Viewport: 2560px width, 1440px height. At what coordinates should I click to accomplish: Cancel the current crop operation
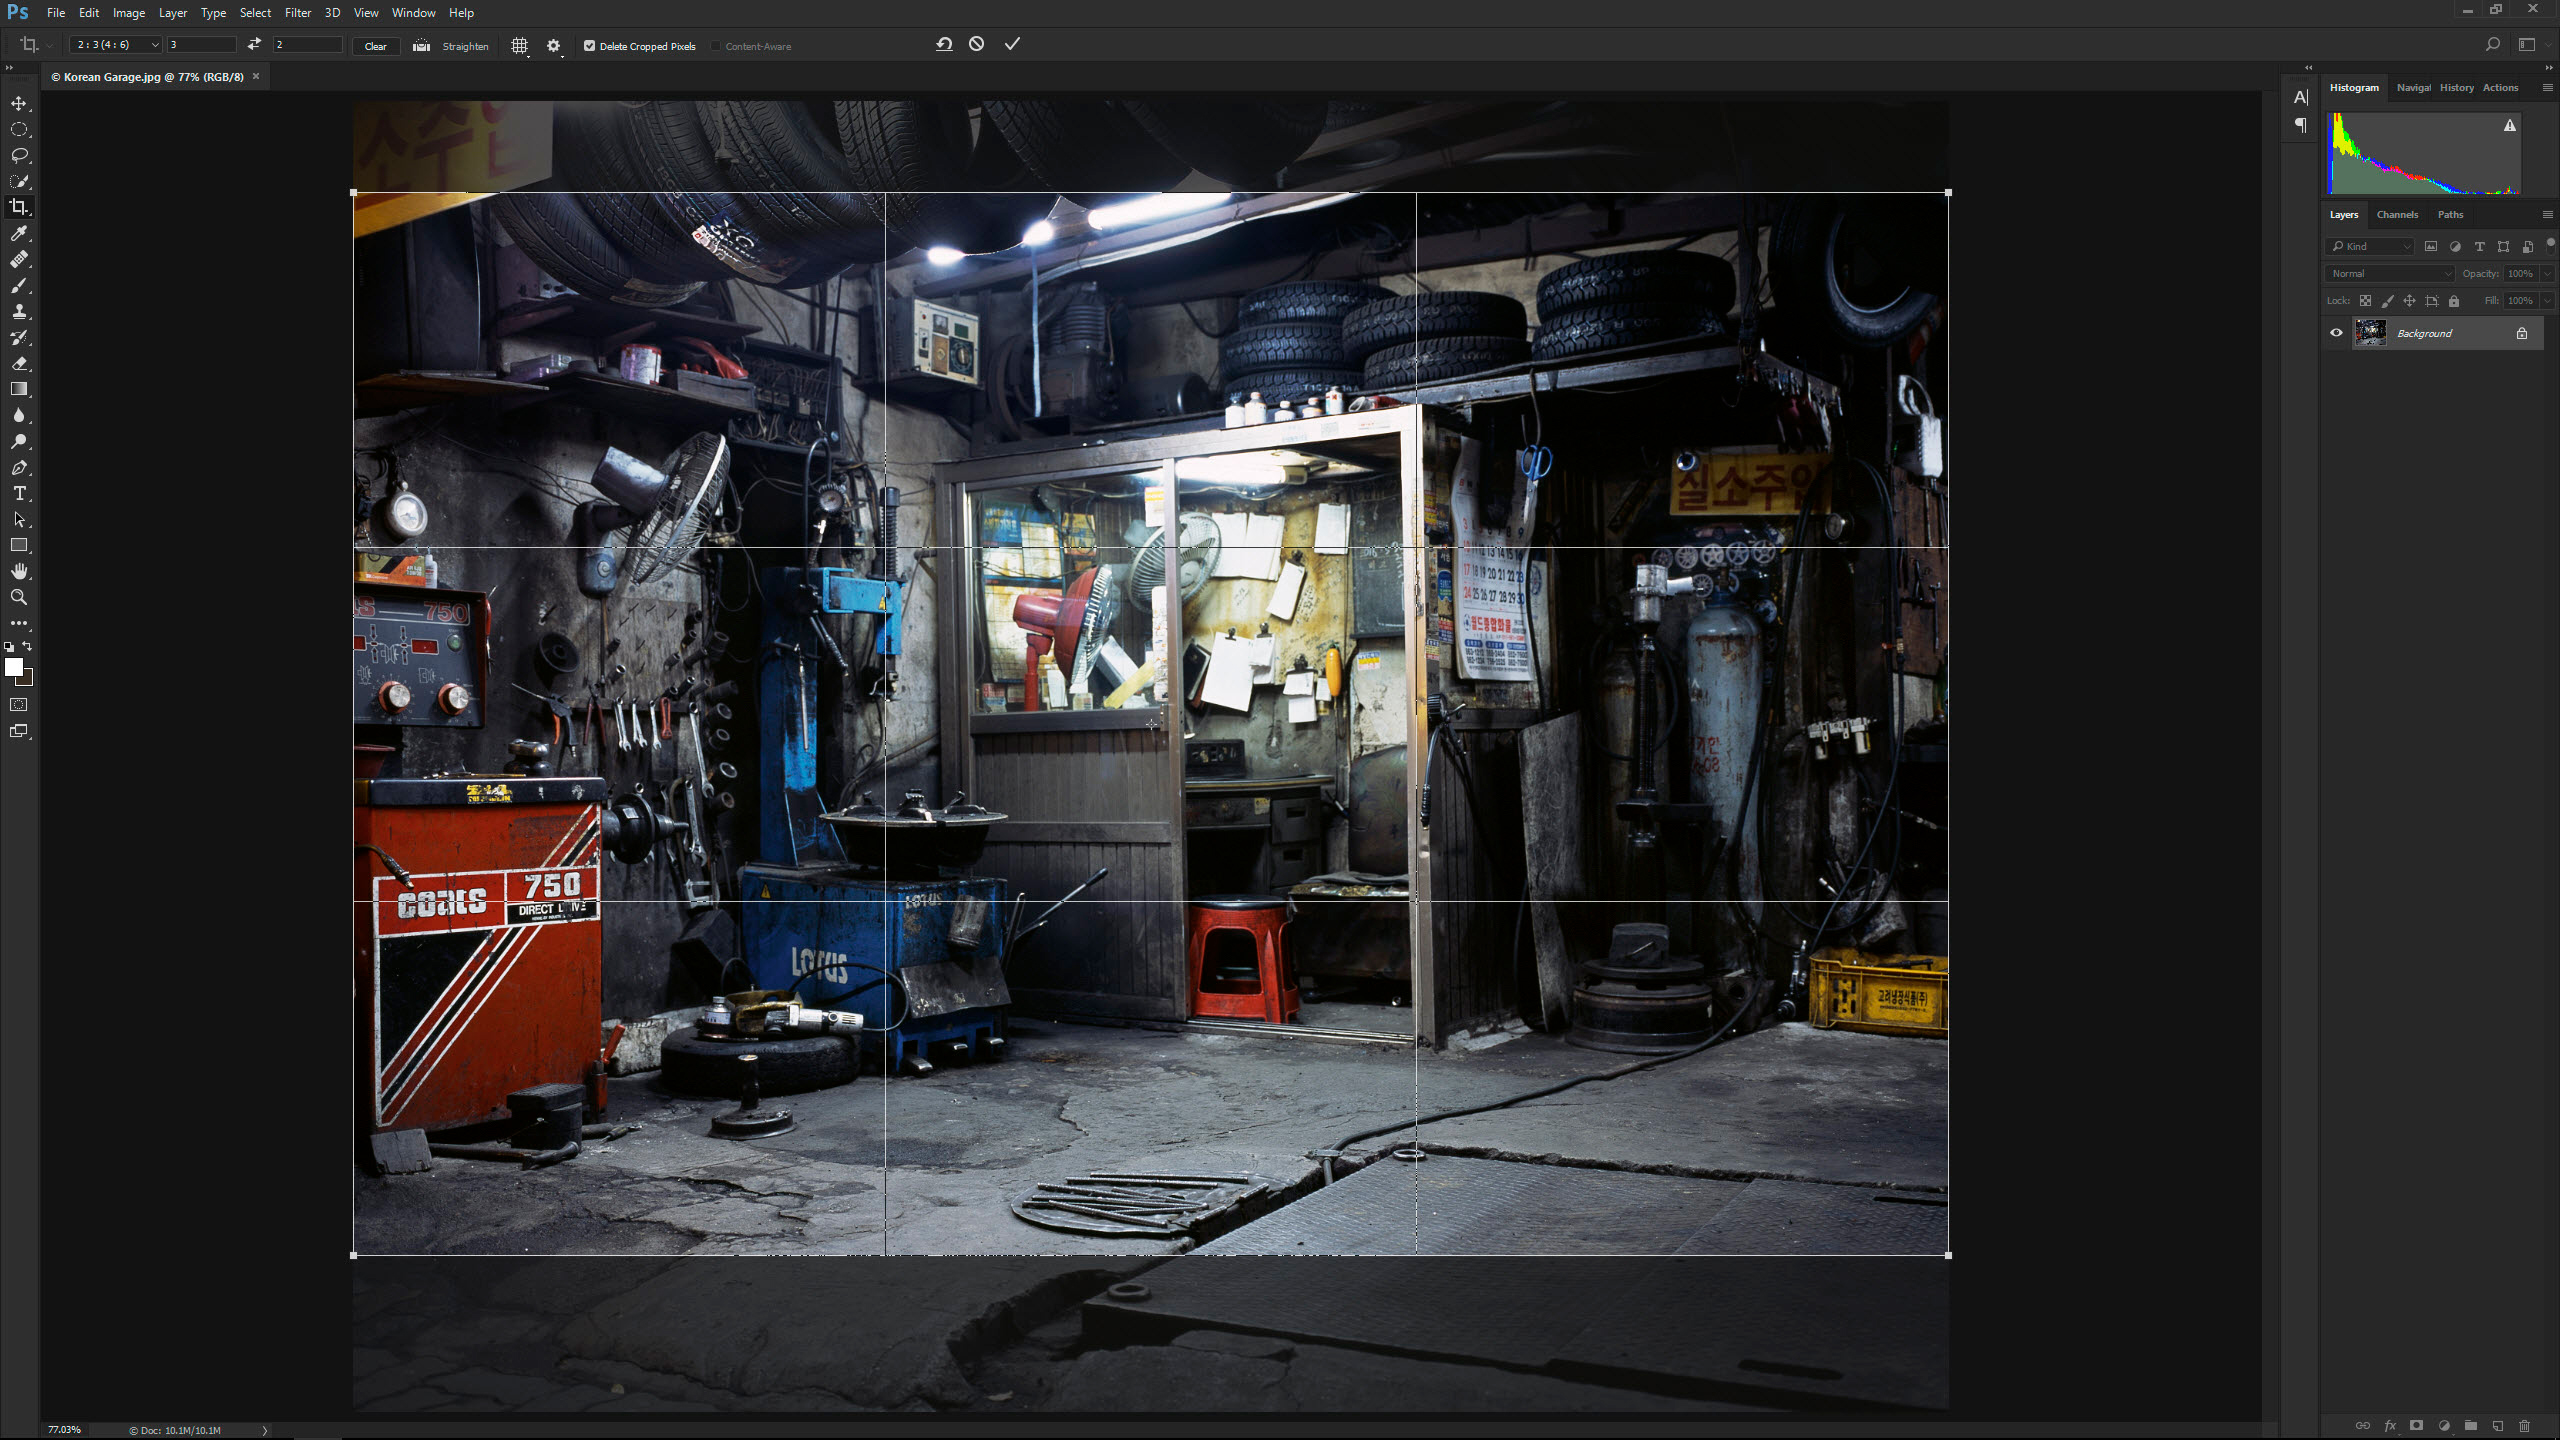pos(977,44)
